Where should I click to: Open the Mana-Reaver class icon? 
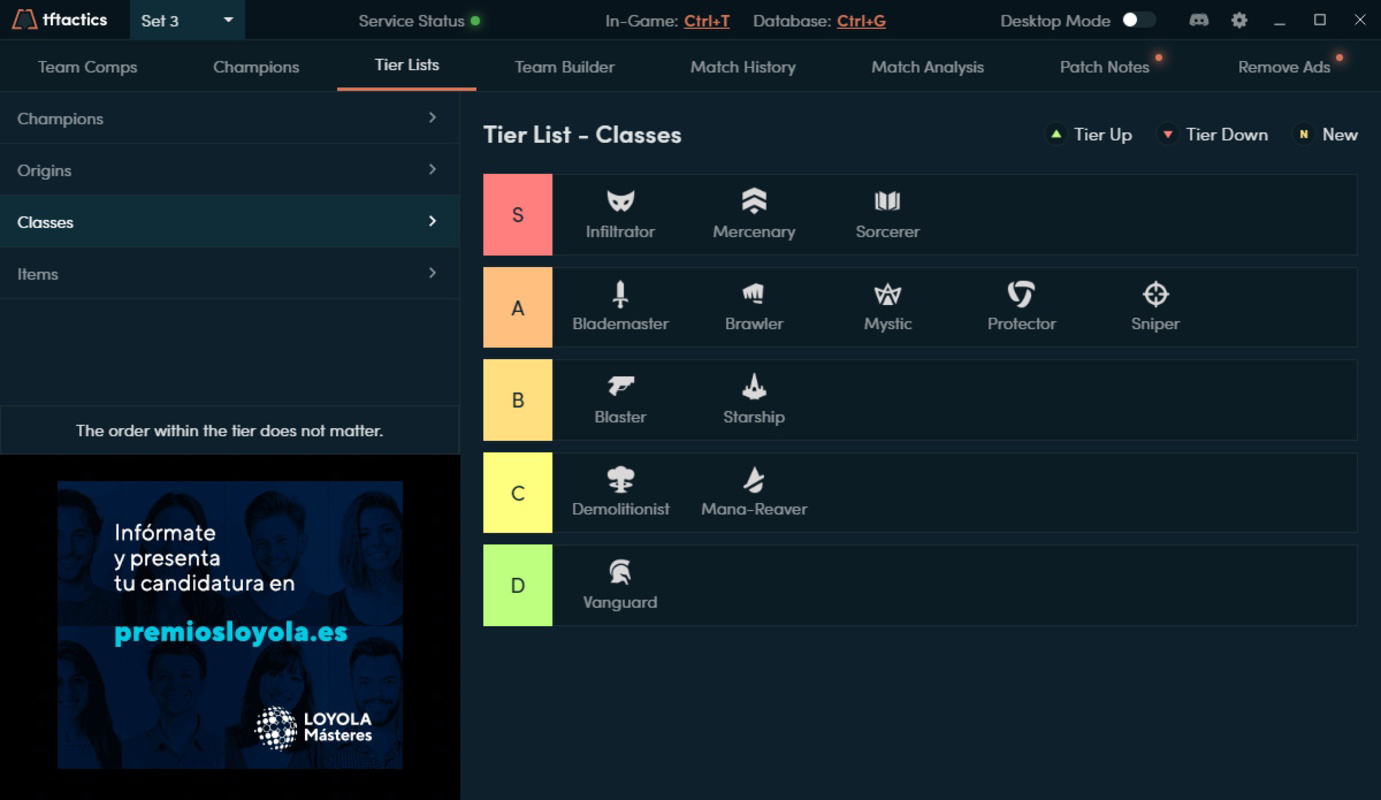[x=754, y=479]
